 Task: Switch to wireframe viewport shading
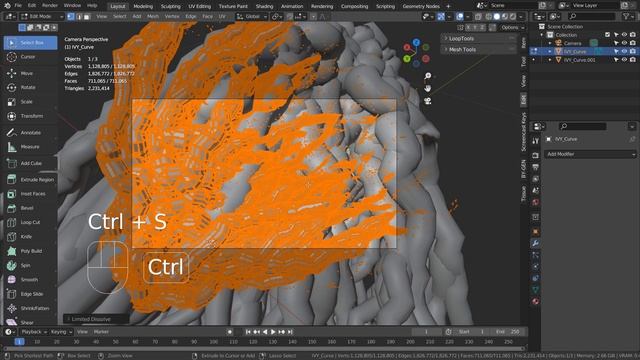click(489, 17)
